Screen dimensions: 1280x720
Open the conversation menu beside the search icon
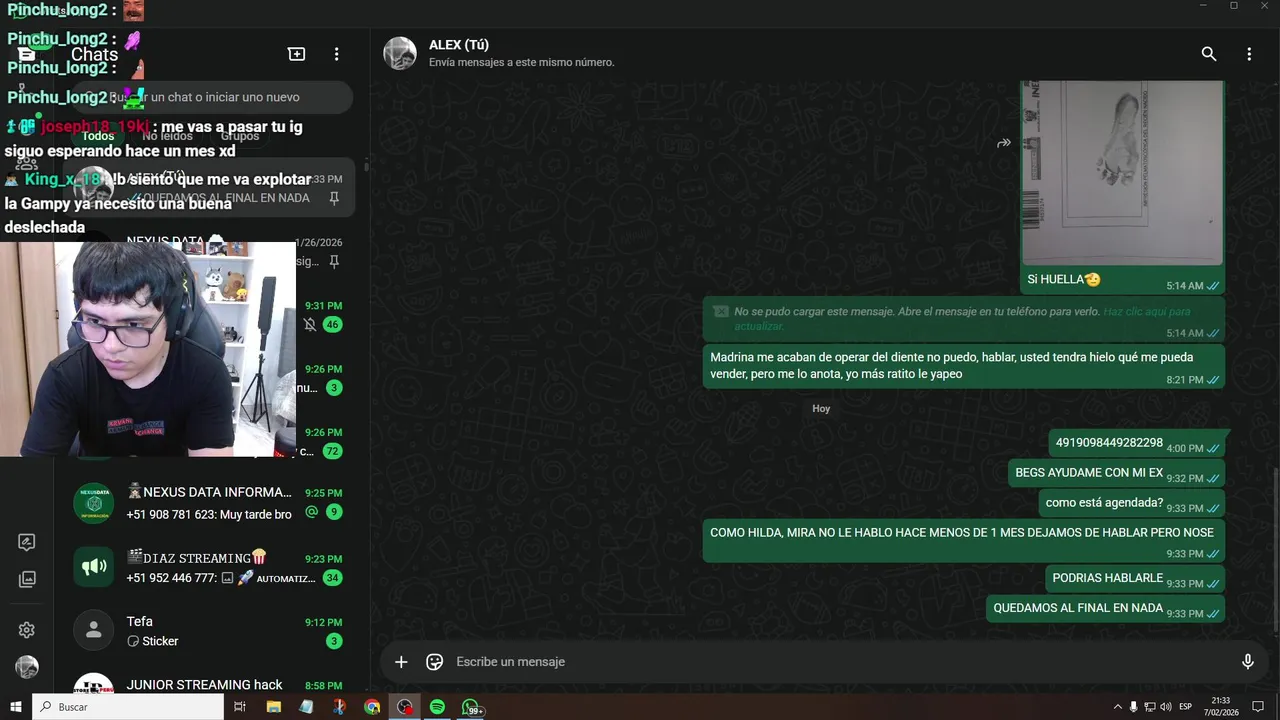(1249, 54)
